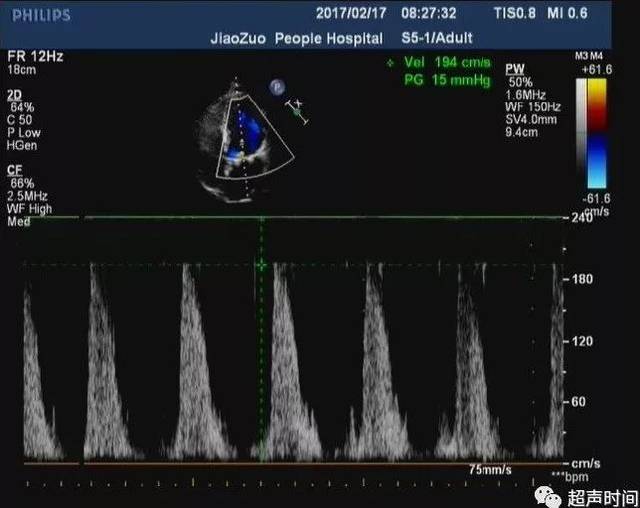
Task: Click the -61.6 scale minimum label
Action: click(x=597, y=199)
